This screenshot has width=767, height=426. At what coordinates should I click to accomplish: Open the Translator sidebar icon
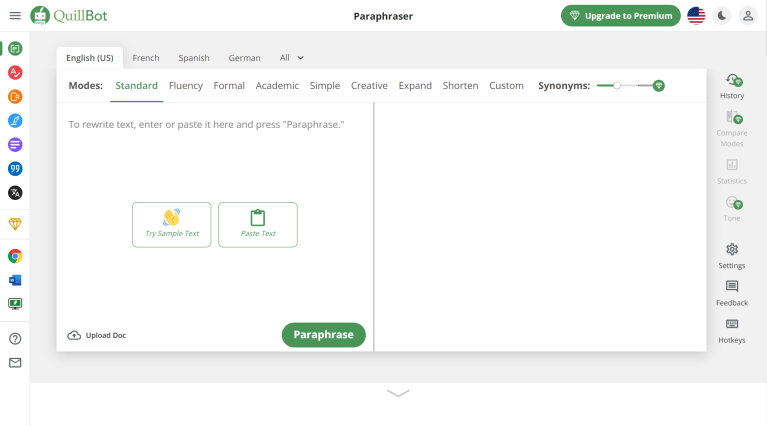pos(15,193)
